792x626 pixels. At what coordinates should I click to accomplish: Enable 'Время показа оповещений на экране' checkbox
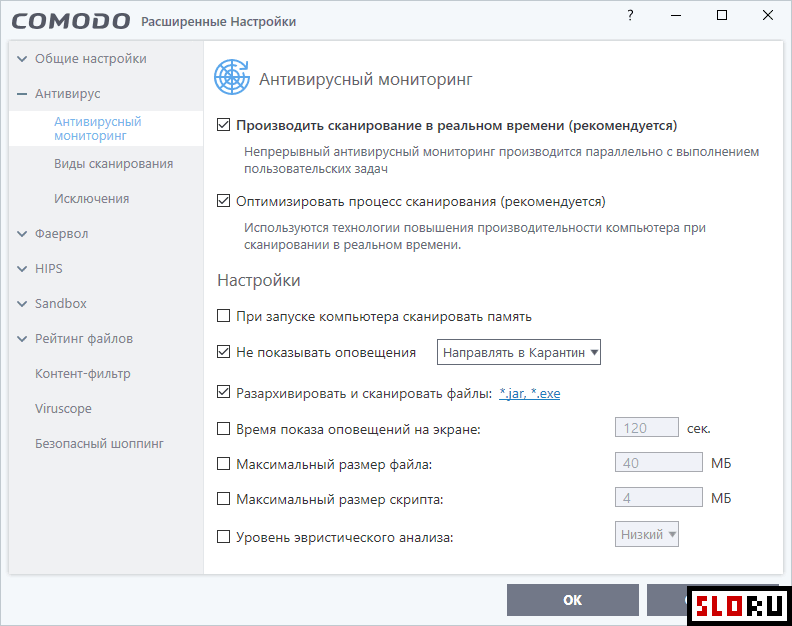[223, 429]
